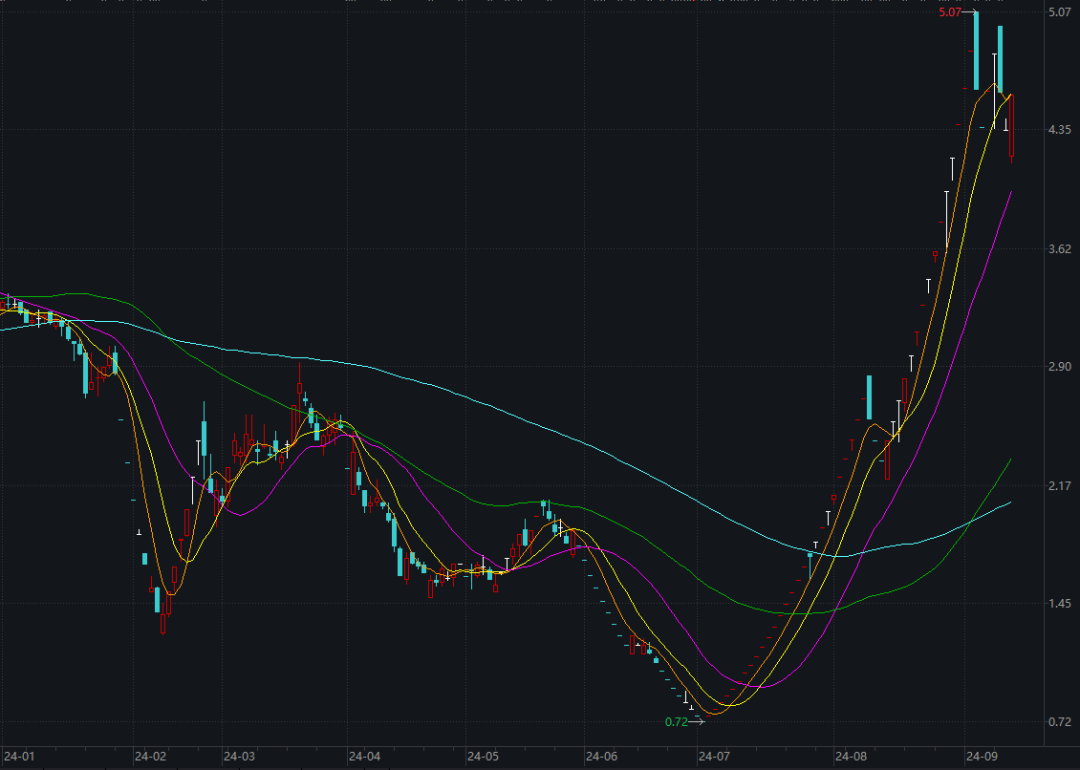Click the 24-01 date label on the time axis
This screenshot has width=1080, height=770.
[x=19, y=756]
